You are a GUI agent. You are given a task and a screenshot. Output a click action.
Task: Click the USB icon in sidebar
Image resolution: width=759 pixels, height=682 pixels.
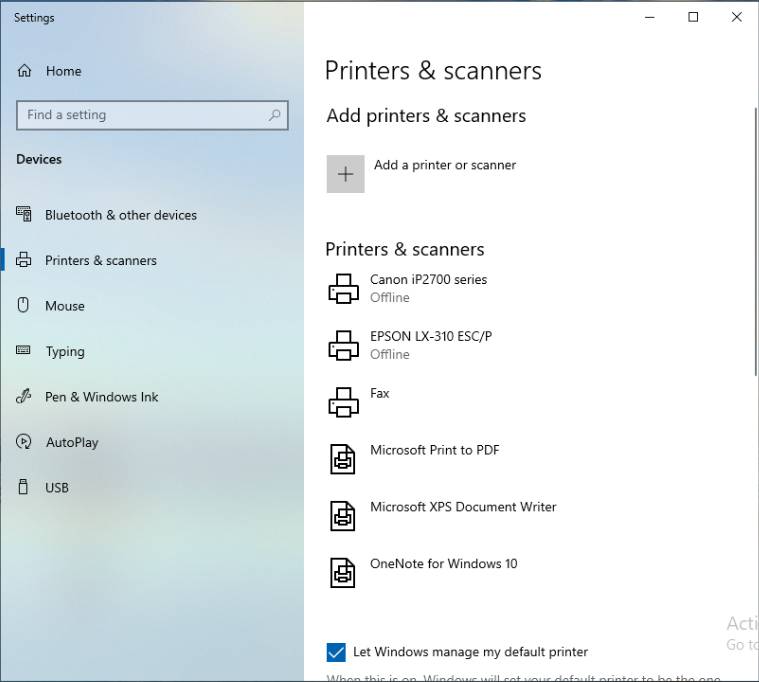point(23,487)
